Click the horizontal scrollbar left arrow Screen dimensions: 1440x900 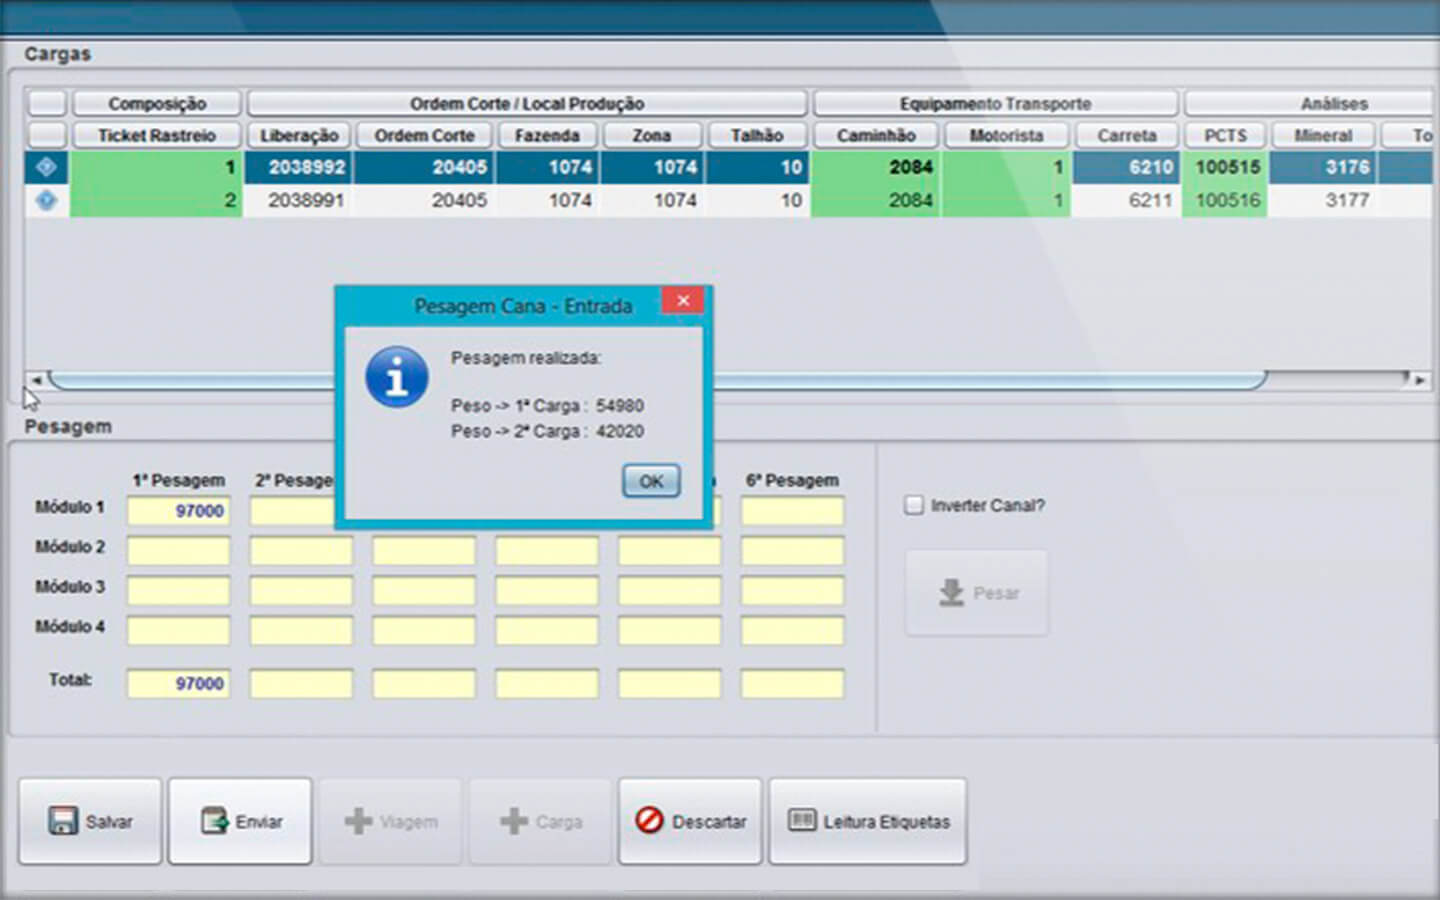[x=36, y=380]
